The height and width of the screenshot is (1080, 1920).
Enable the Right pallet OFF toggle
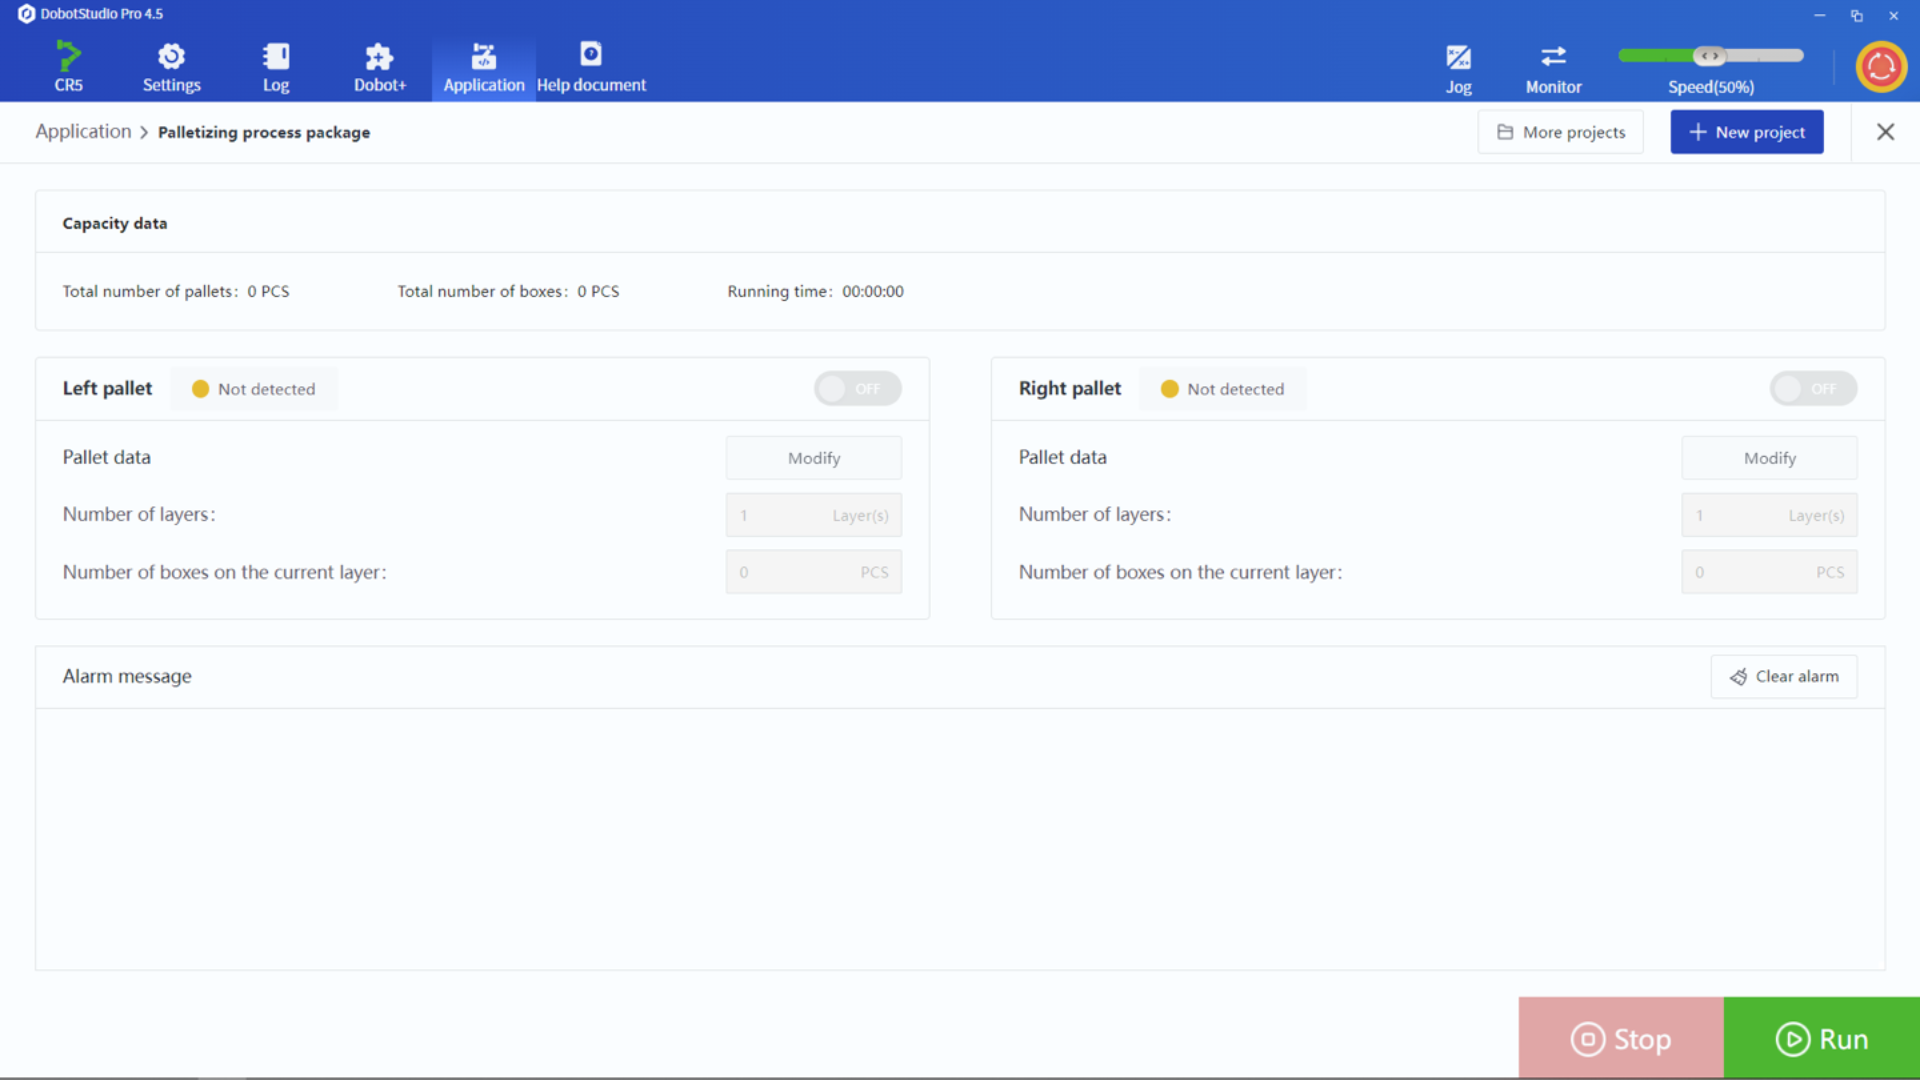1813,388
